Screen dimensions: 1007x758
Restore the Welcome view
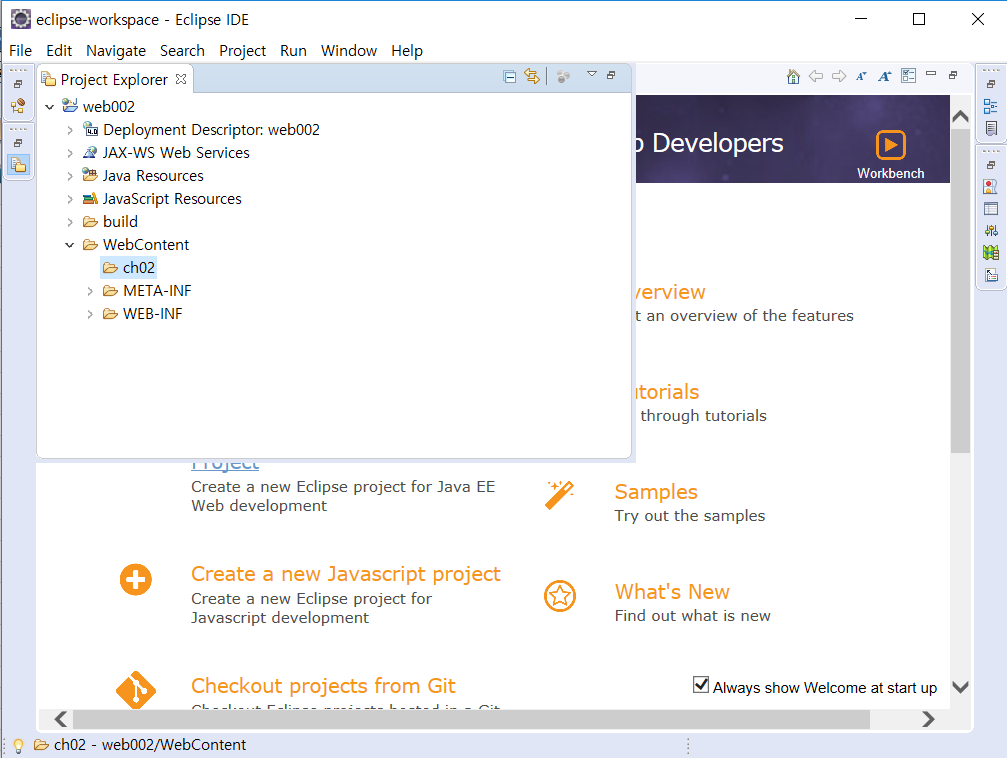(x=953, y=75)
